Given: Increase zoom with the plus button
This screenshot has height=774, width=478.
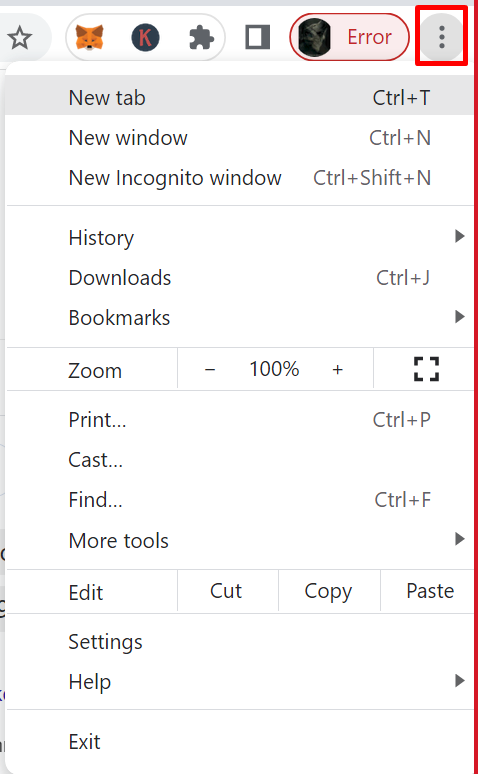Looking at the screenshot, I should pos(337,369).
